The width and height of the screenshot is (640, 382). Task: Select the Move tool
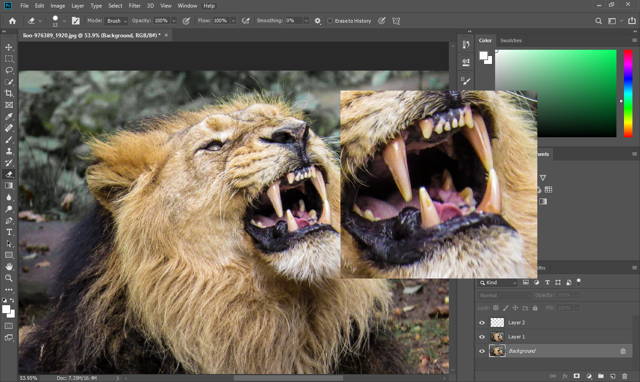click(x=9, y=47)
